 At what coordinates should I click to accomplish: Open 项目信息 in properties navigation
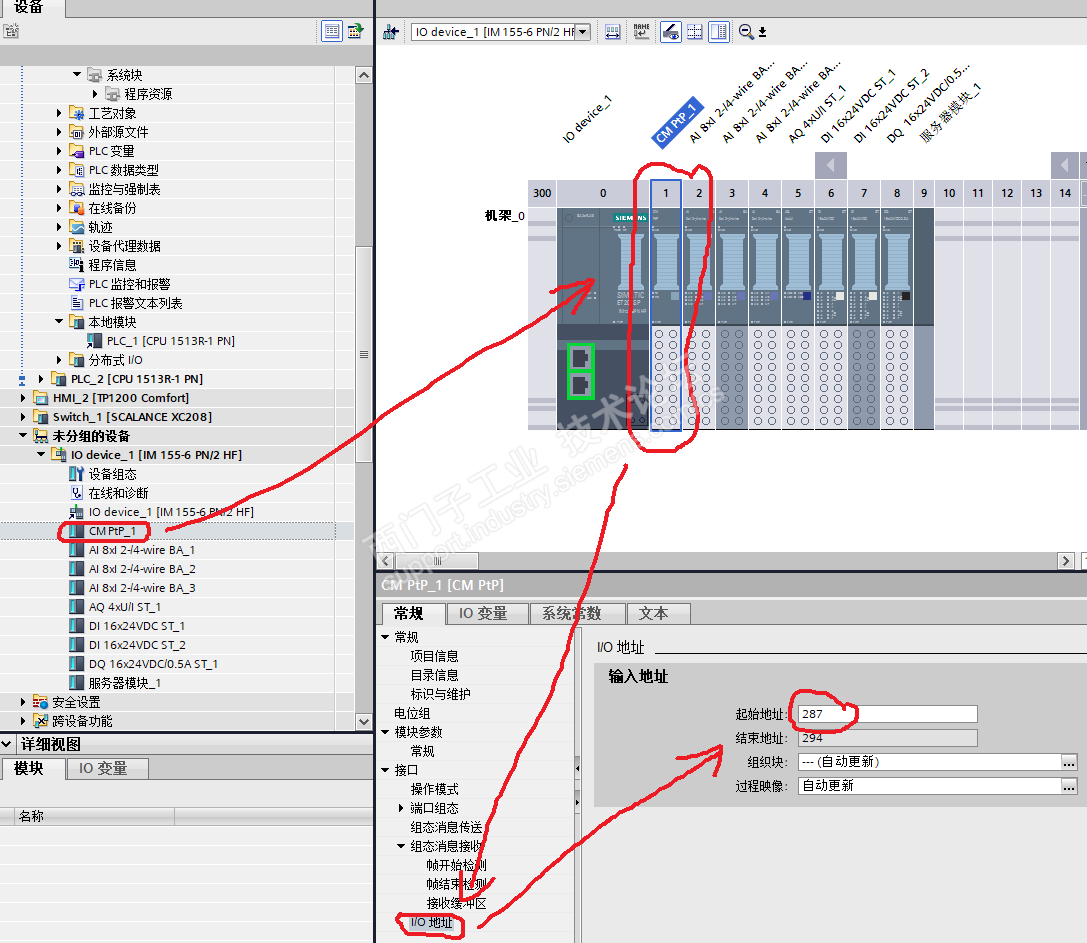434,657
